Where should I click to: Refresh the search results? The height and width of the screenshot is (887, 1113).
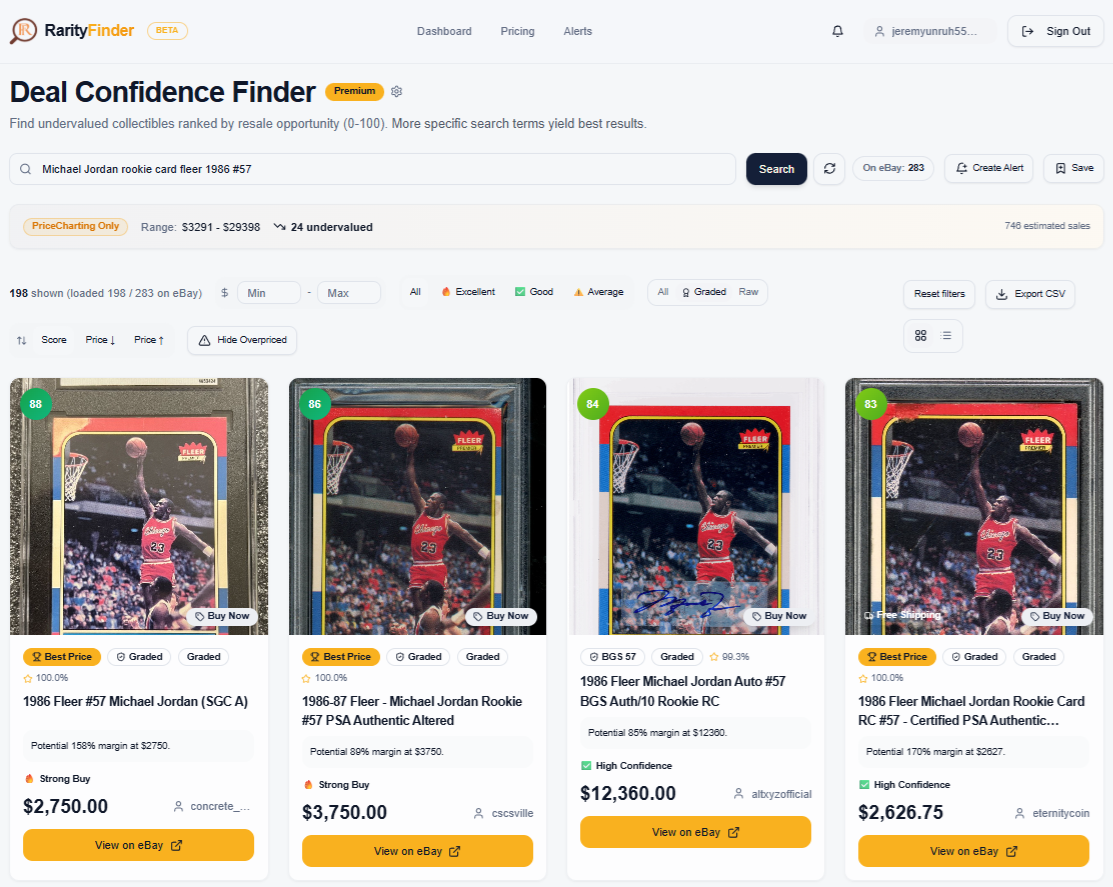pyautogui.click(x=829, y=168)
